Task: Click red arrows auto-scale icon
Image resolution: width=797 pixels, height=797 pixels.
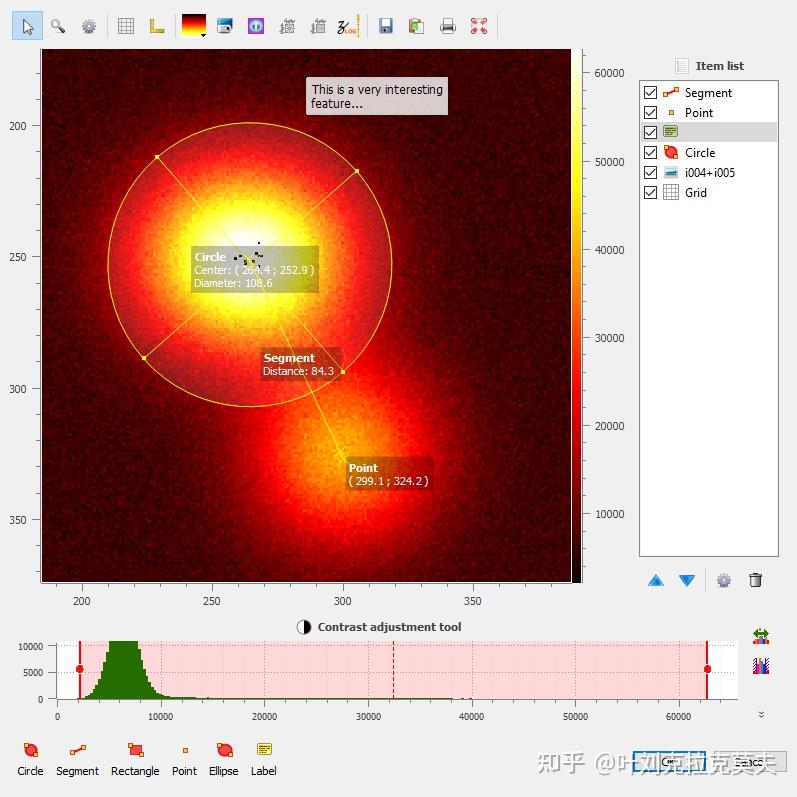Action: click(x=479, y=26)
